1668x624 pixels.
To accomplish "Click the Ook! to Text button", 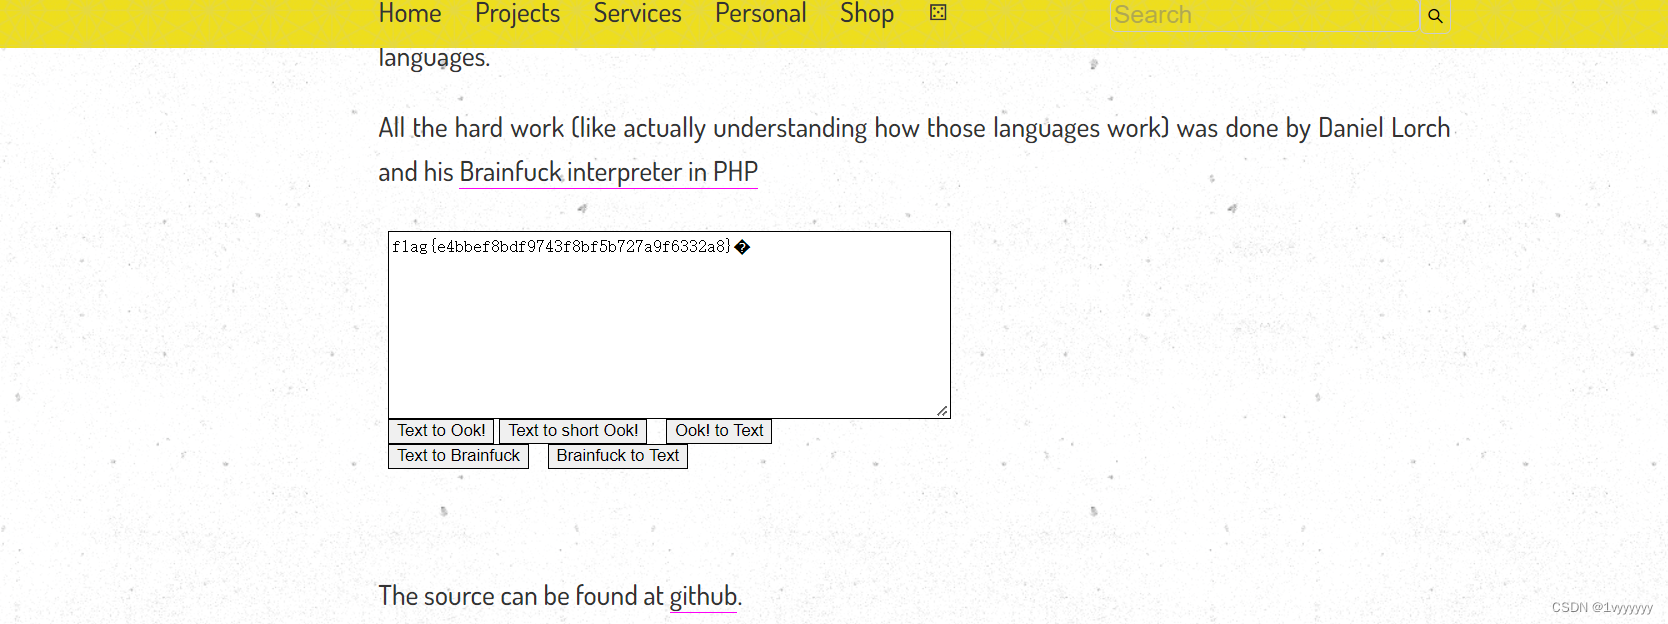I will tap(719, 431).
